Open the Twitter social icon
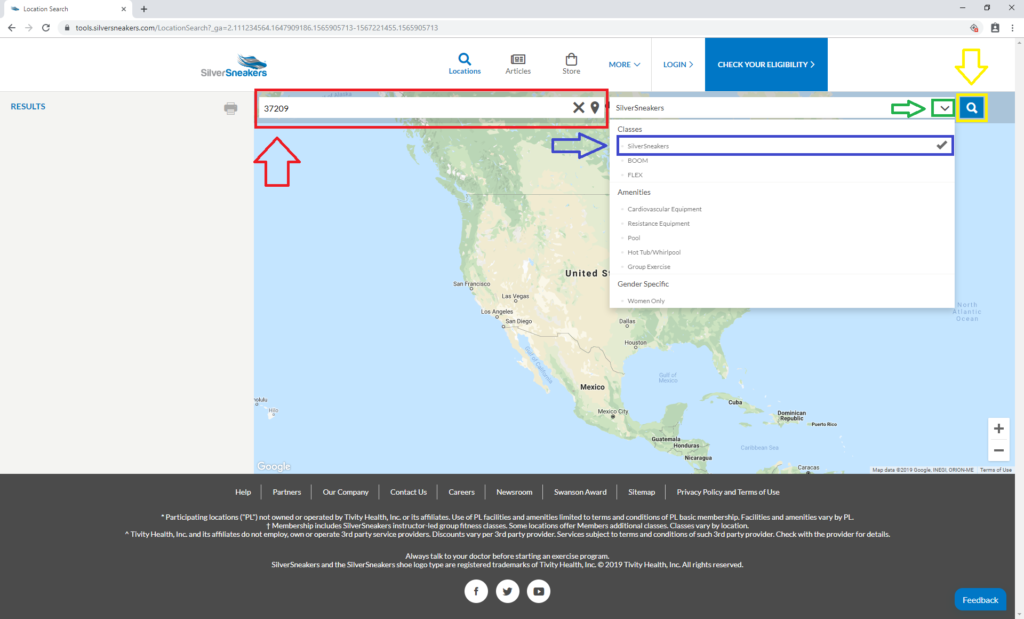Image resolution: width=1024 pixels, height=619 pixels. (507, 592)
